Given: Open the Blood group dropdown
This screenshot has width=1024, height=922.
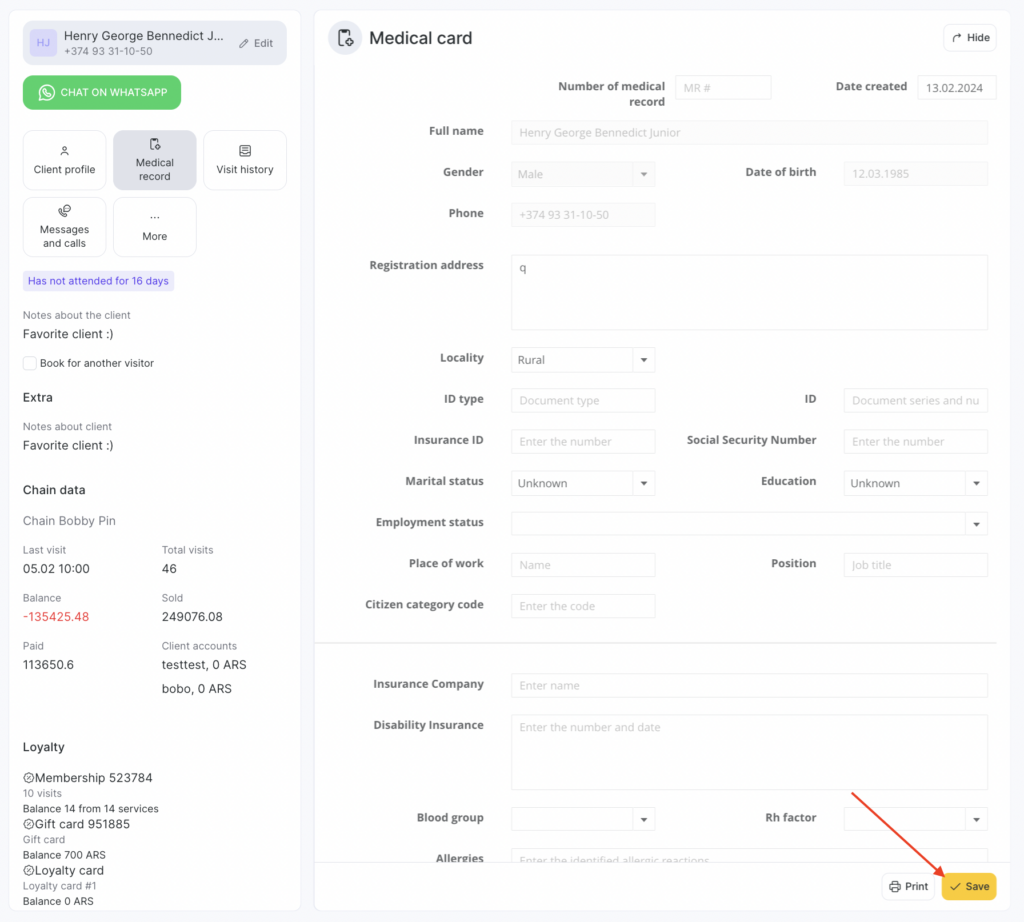Looking at the screenshot, I should pyautogui.click(x=644, y=819).
